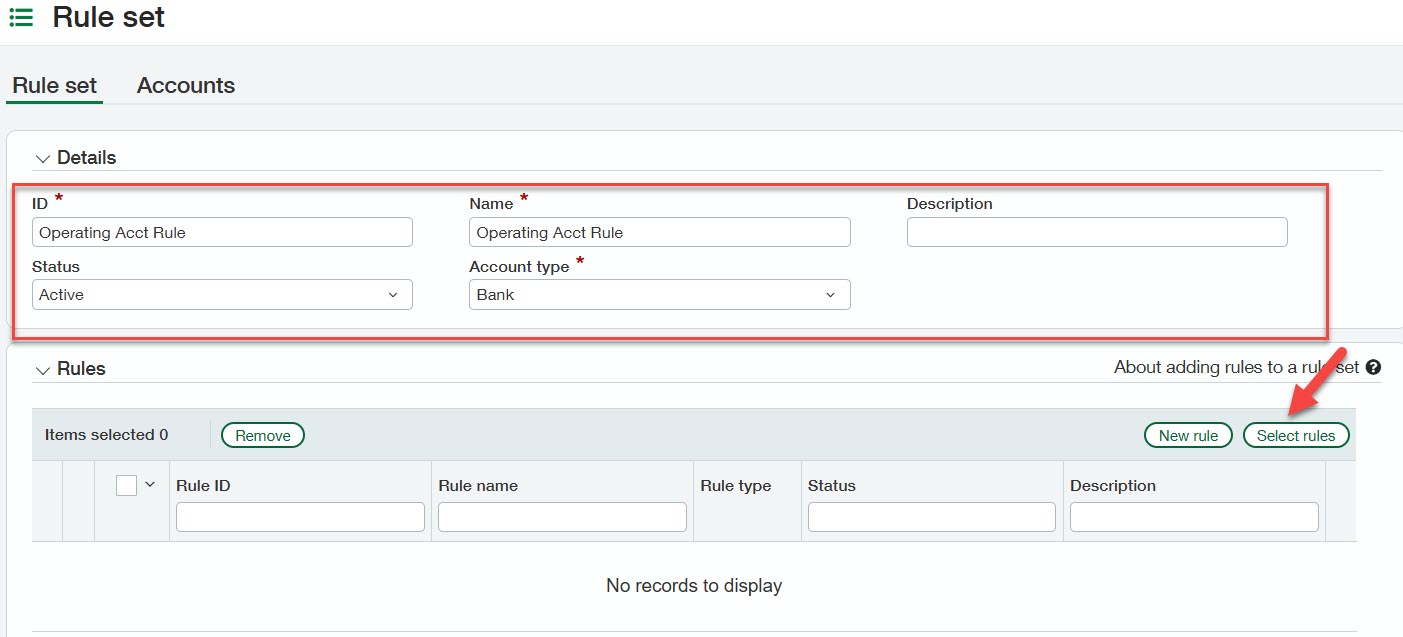This screenshot has height=637, width=1403.
Task: Collapse the Details section
Action: pos(42,158)
